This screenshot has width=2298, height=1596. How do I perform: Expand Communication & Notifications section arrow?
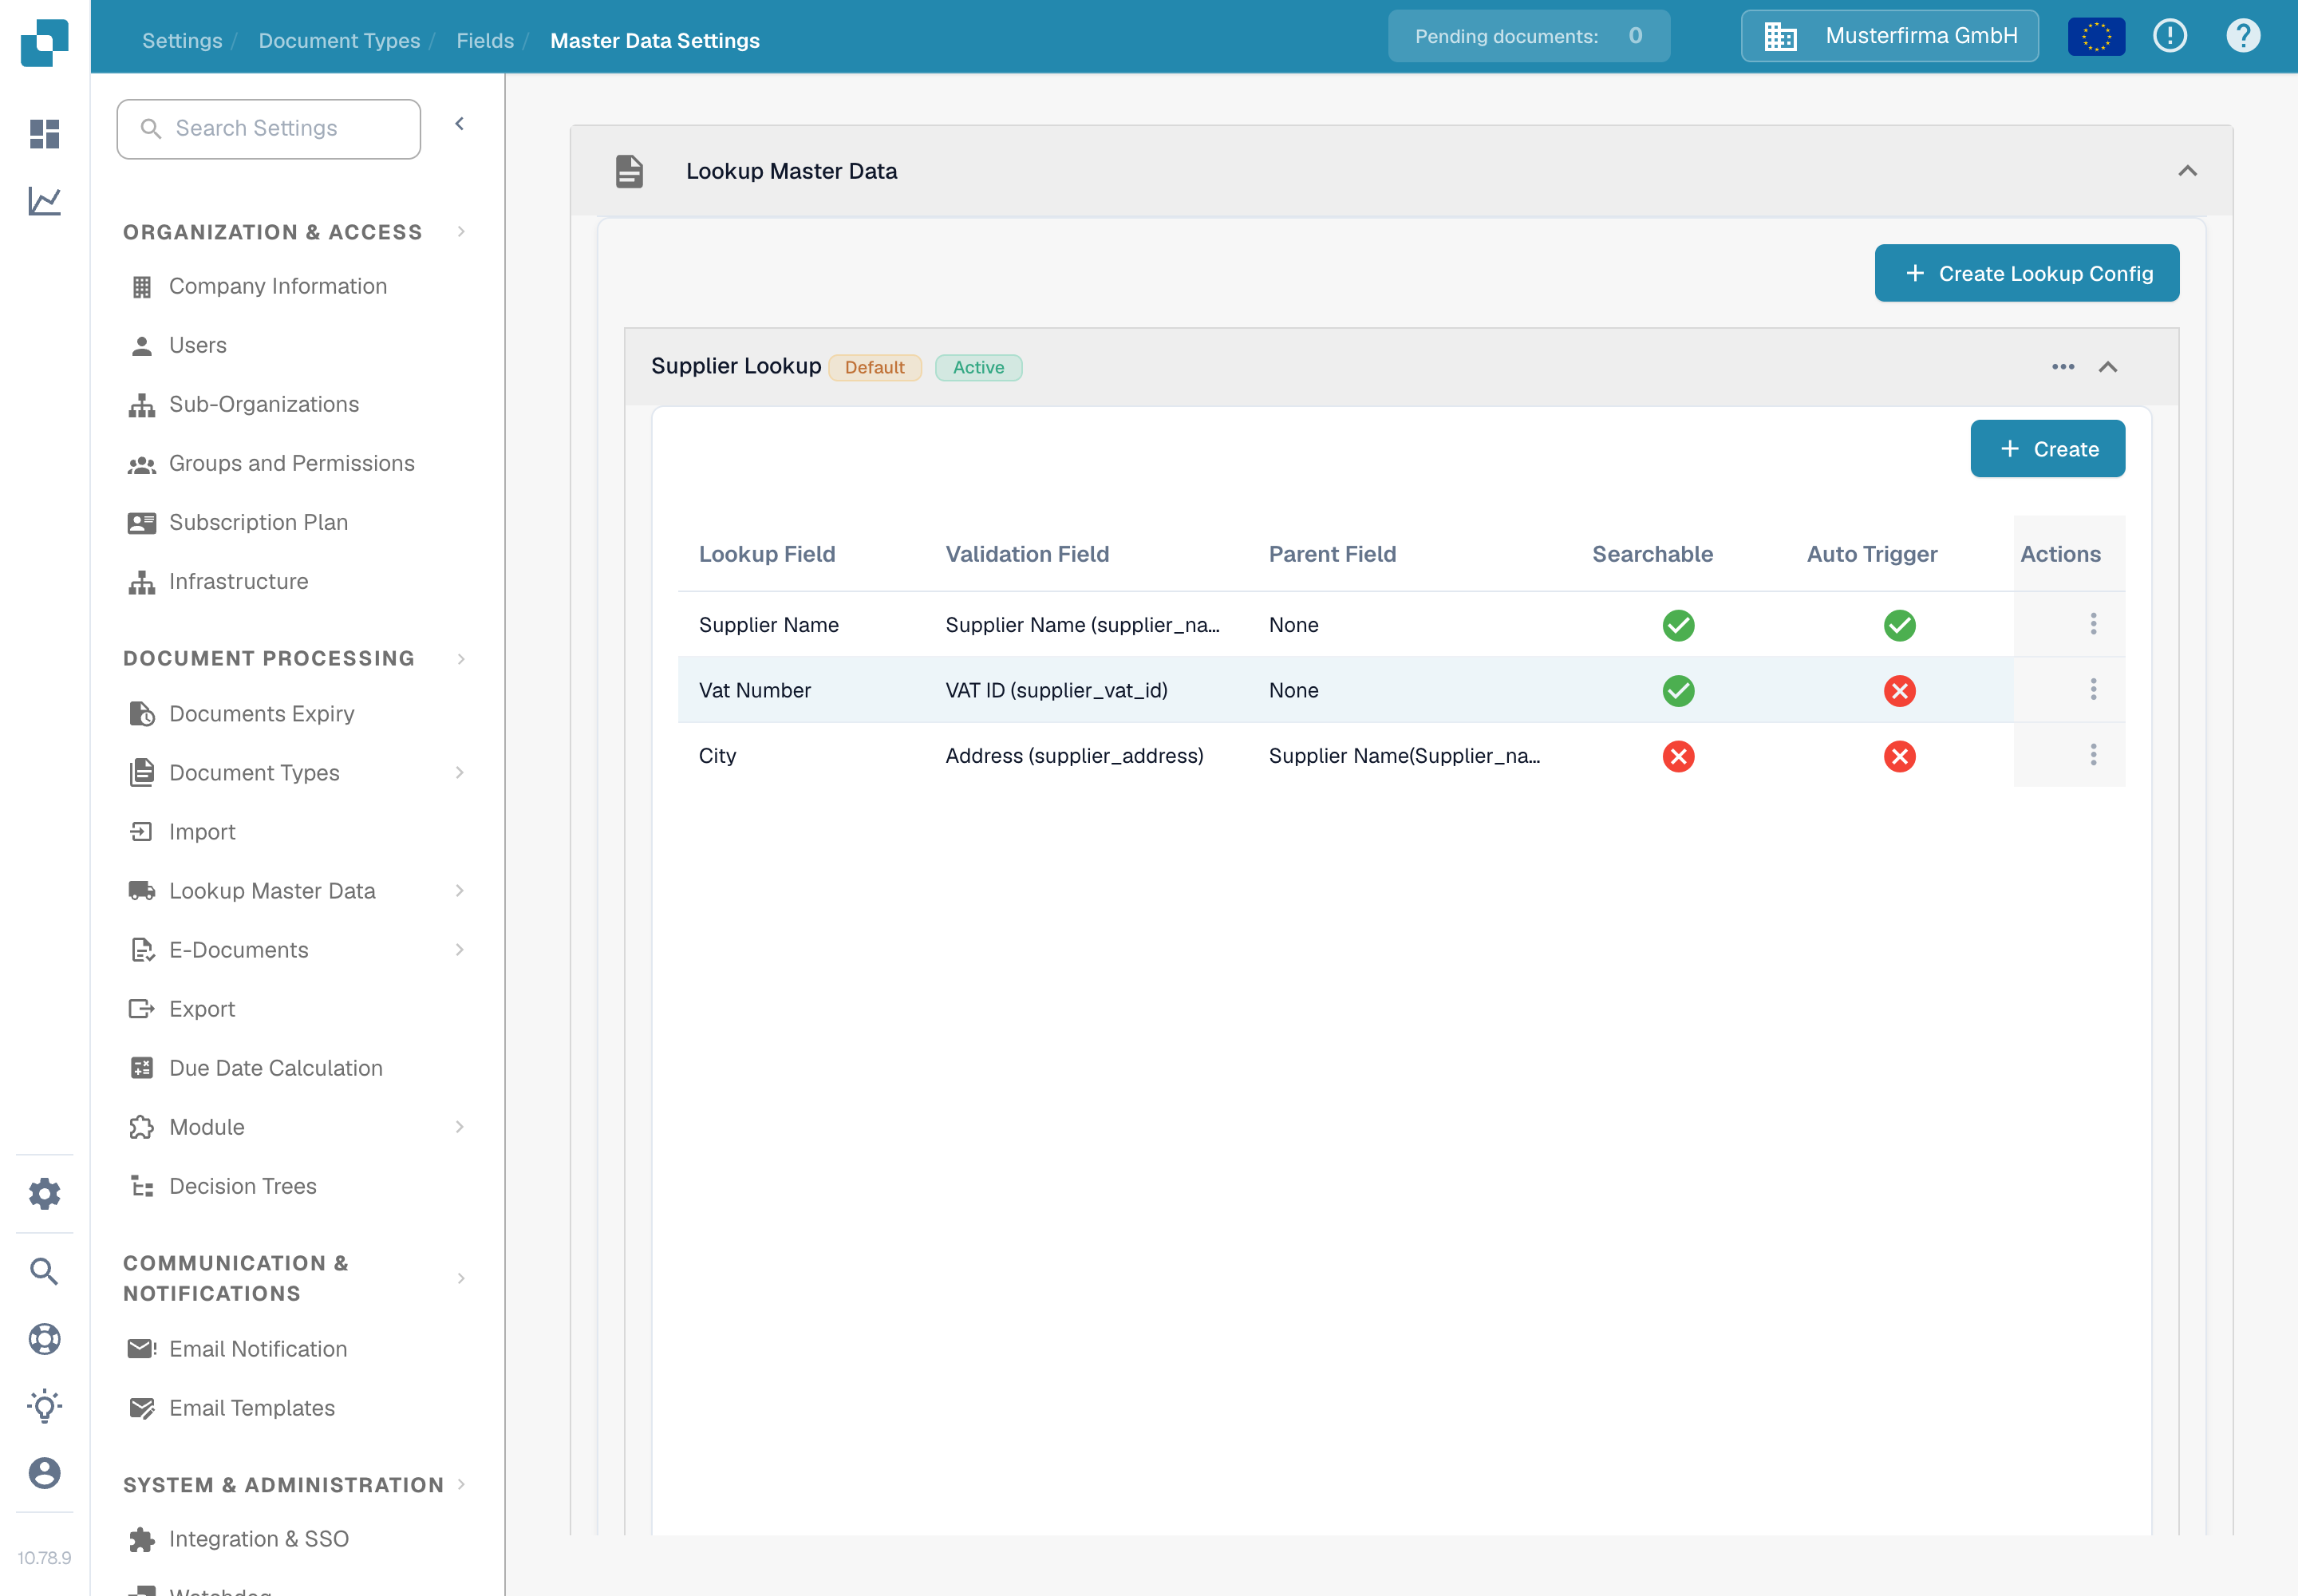pos(460,1278)
